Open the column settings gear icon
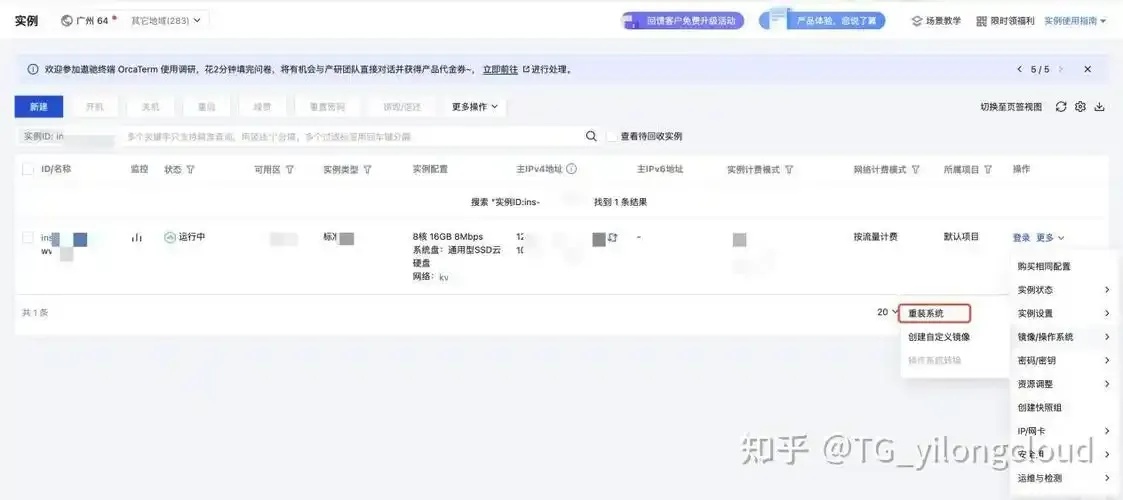 [1080, 107]
